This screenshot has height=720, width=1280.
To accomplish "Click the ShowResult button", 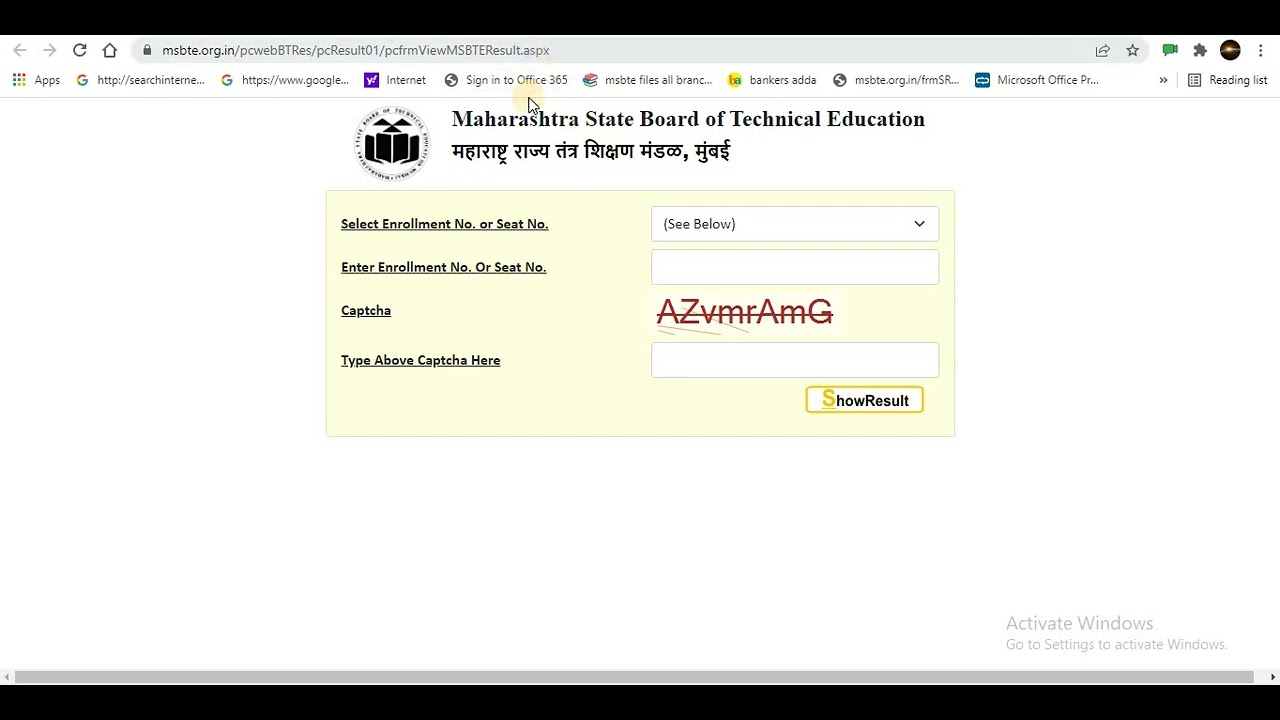I will pos(865,400).
